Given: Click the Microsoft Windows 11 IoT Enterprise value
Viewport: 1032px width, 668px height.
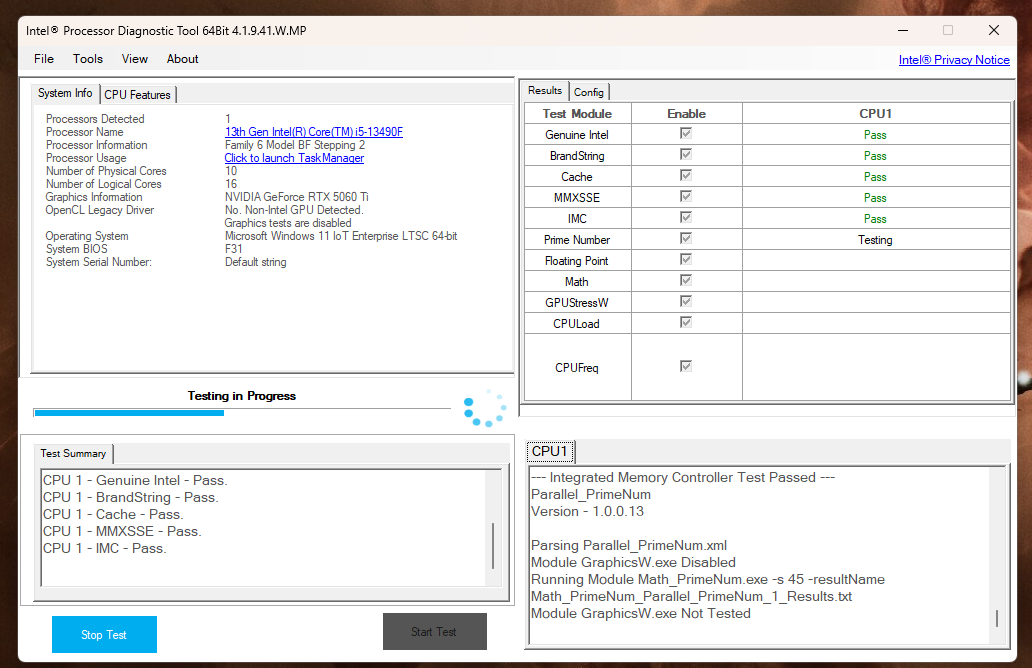Looking at the screenshot, I should tap(341, 236).
